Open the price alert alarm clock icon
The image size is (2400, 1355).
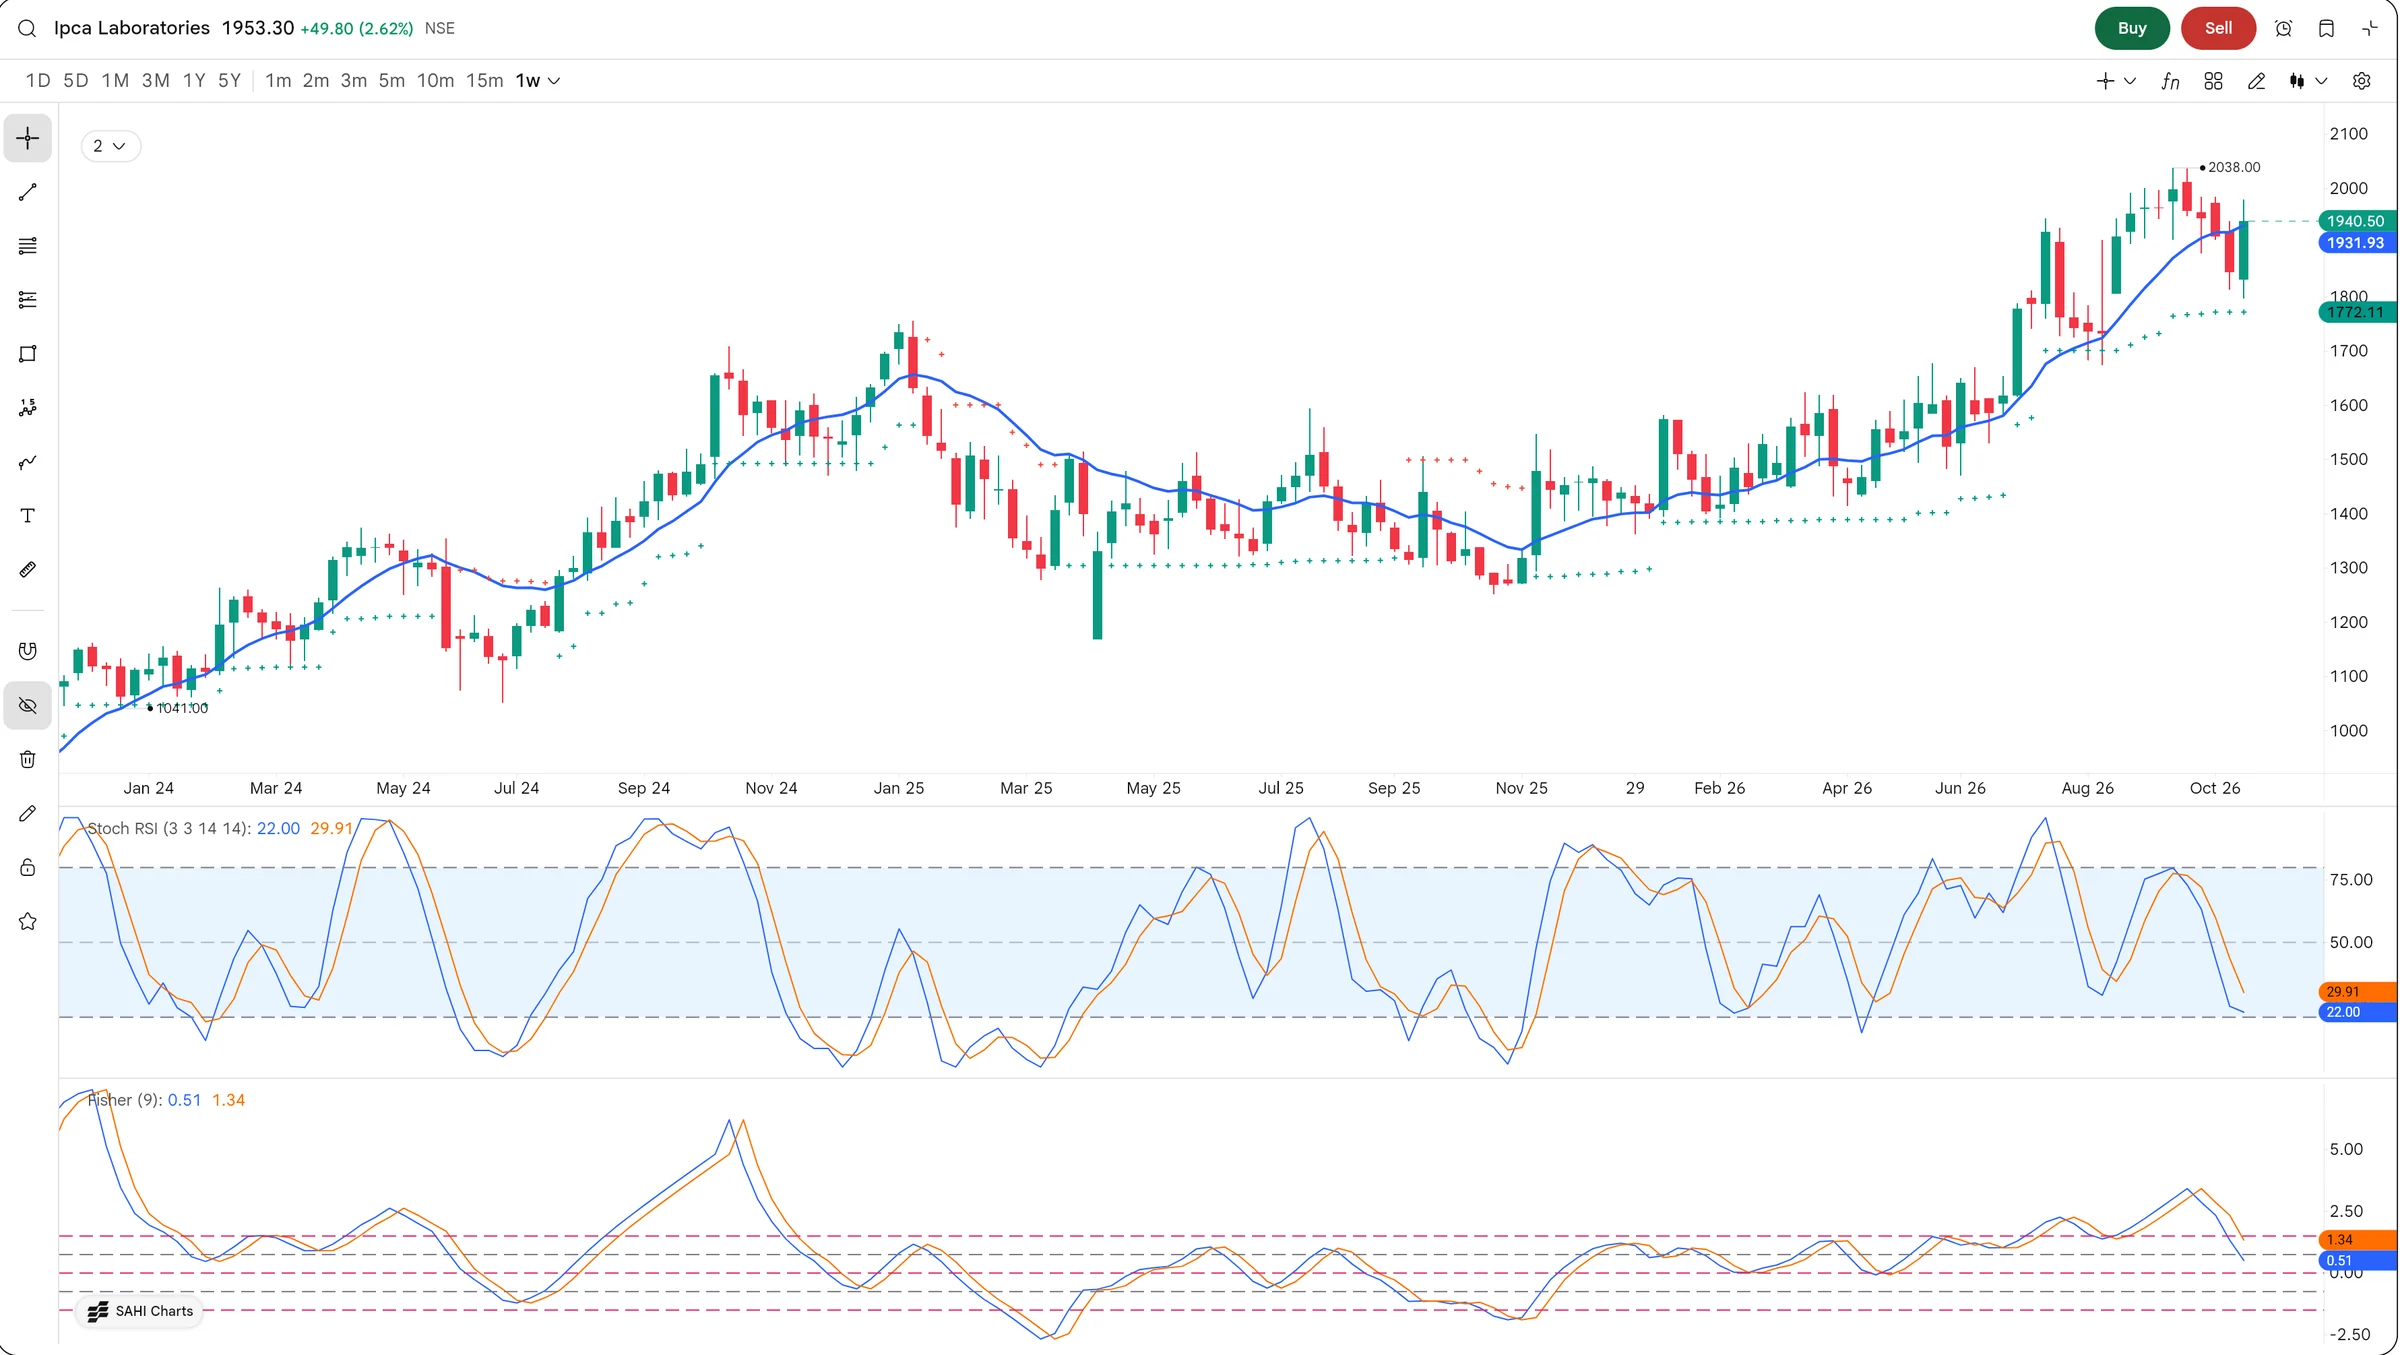[x=2283, y=28]
